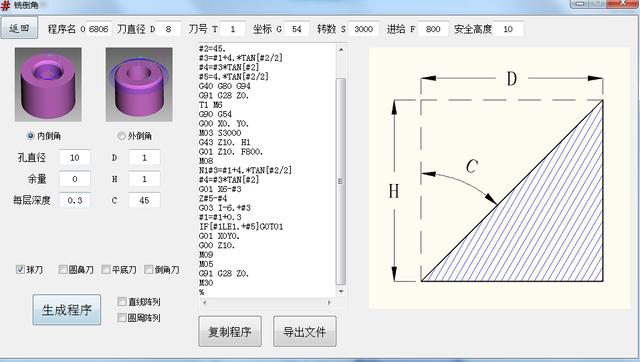Edit the chamfer D value field
640x362 pixels.
tap(144, 158)
